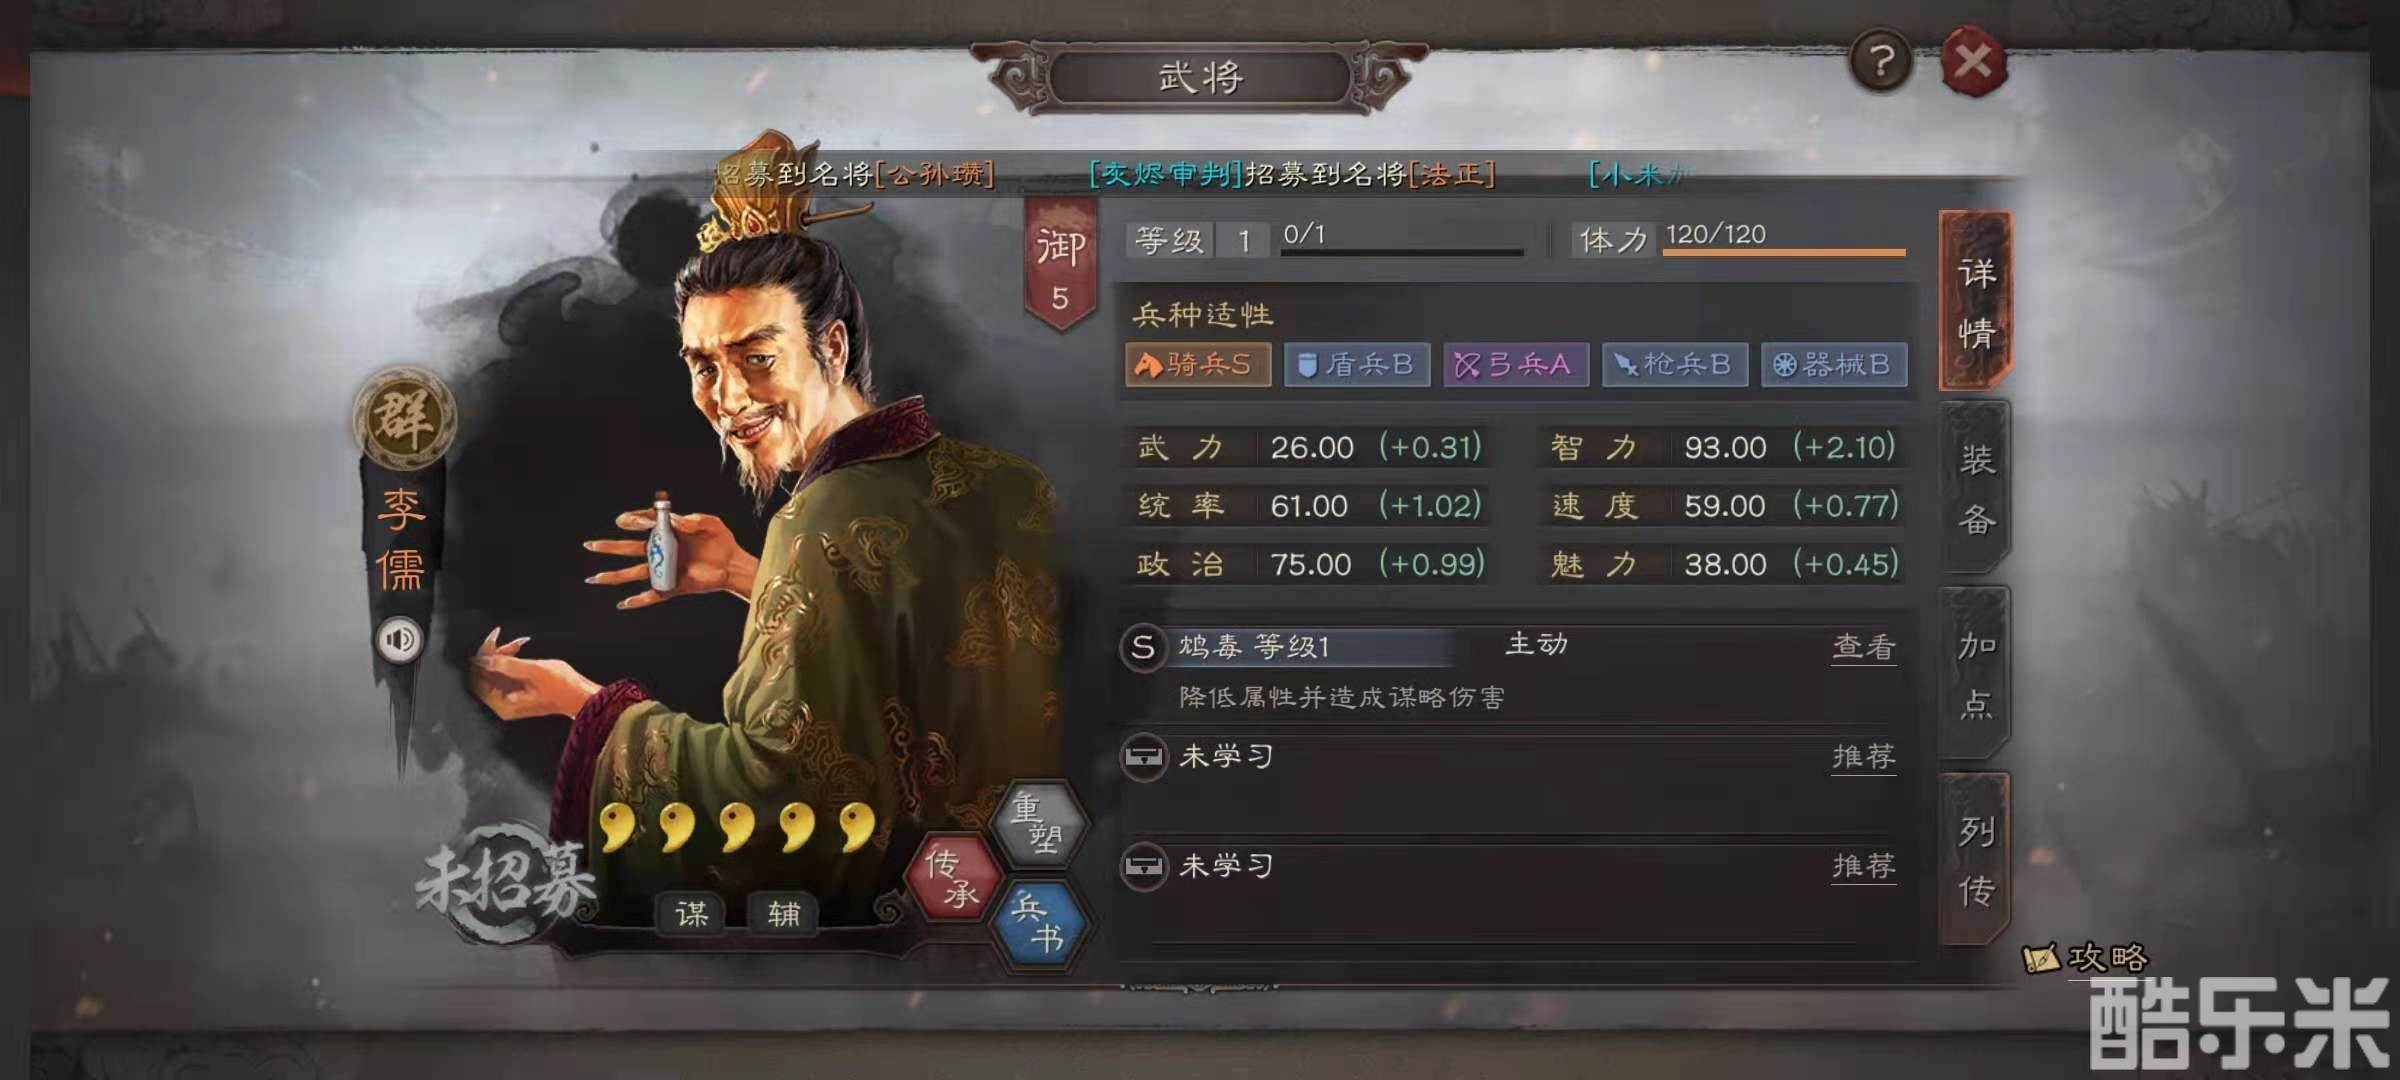Close the 武将 panel with the red X
2400x1080 pixels.
click(1973, 62)
